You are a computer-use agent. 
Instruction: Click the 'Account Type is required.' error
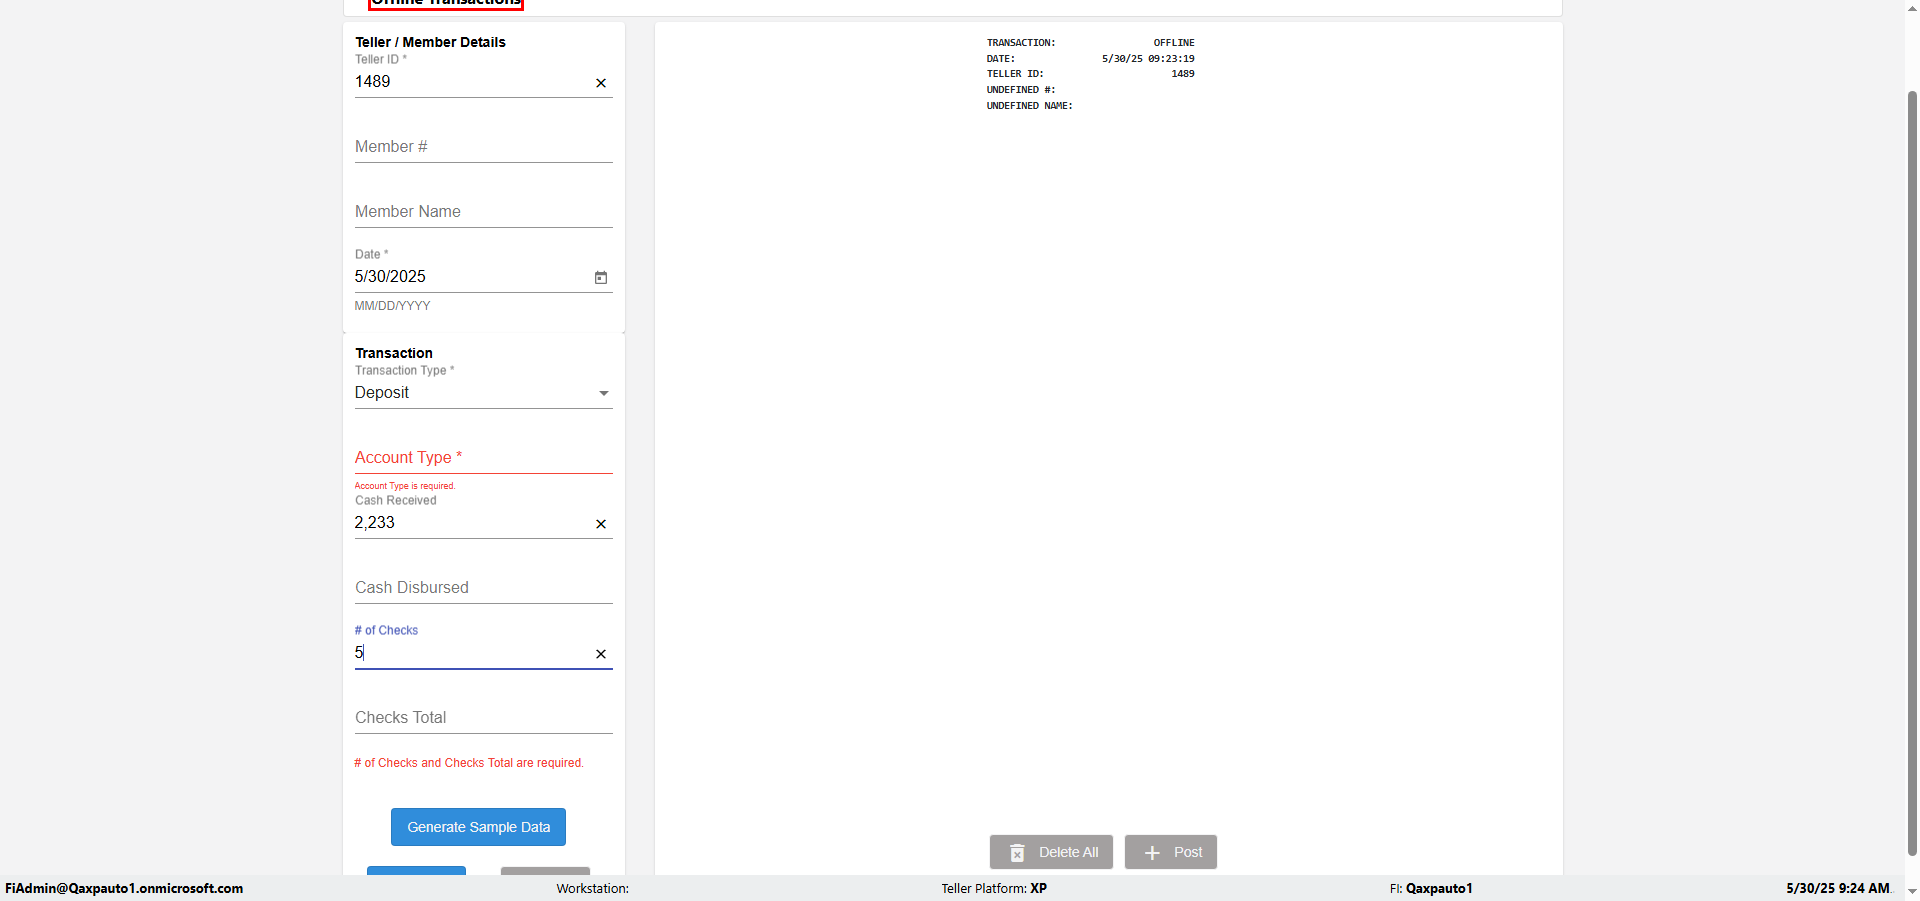[405, 486]
